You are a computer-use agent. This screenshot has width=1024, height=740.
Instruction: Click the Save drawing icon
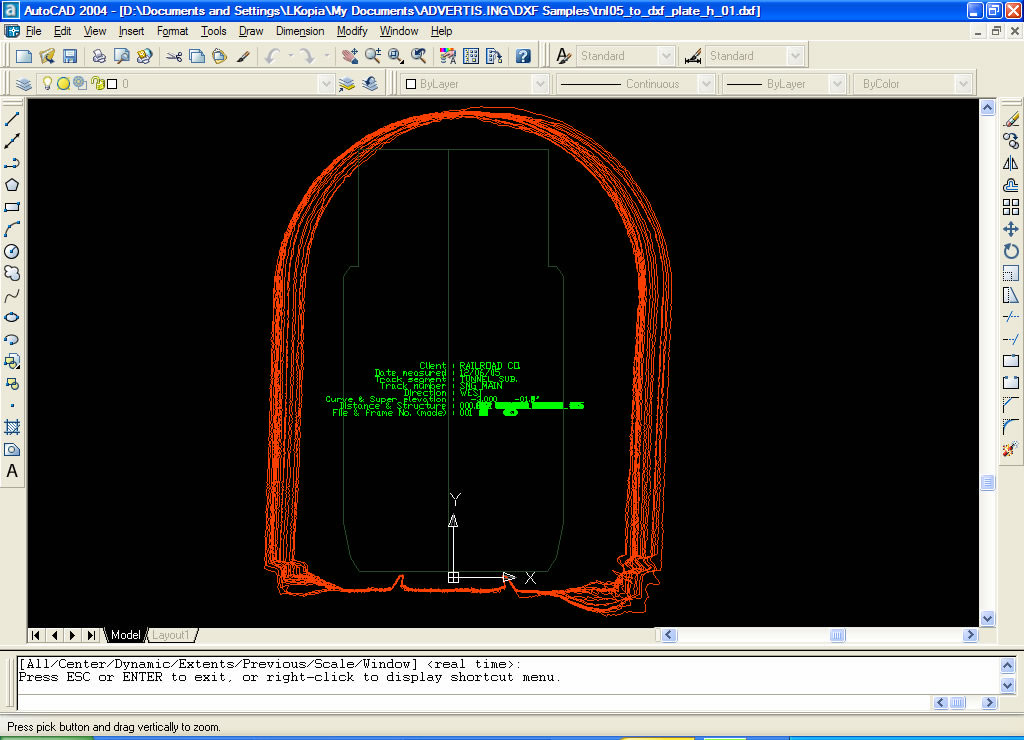[70, 56]
